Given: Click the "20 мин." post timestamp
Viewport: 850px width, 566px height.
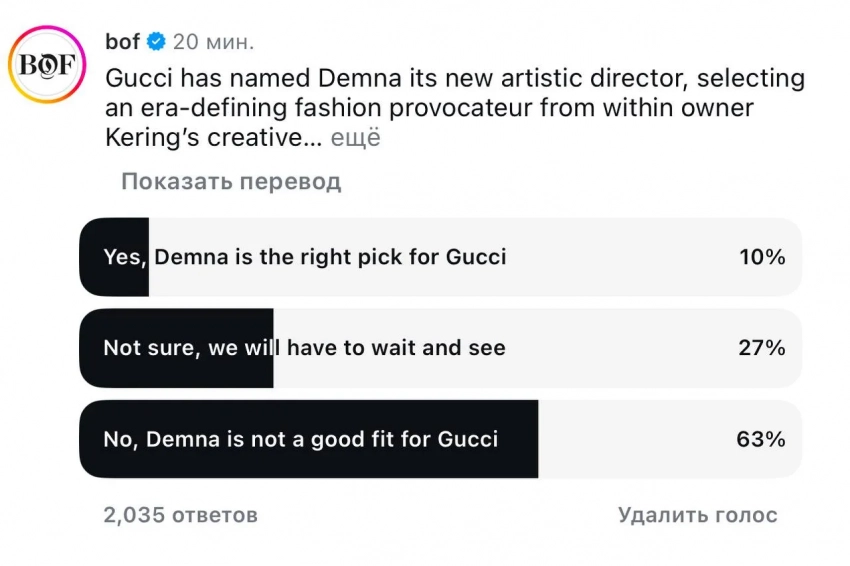Looking at the screenshot, I should tap(214, 42).
